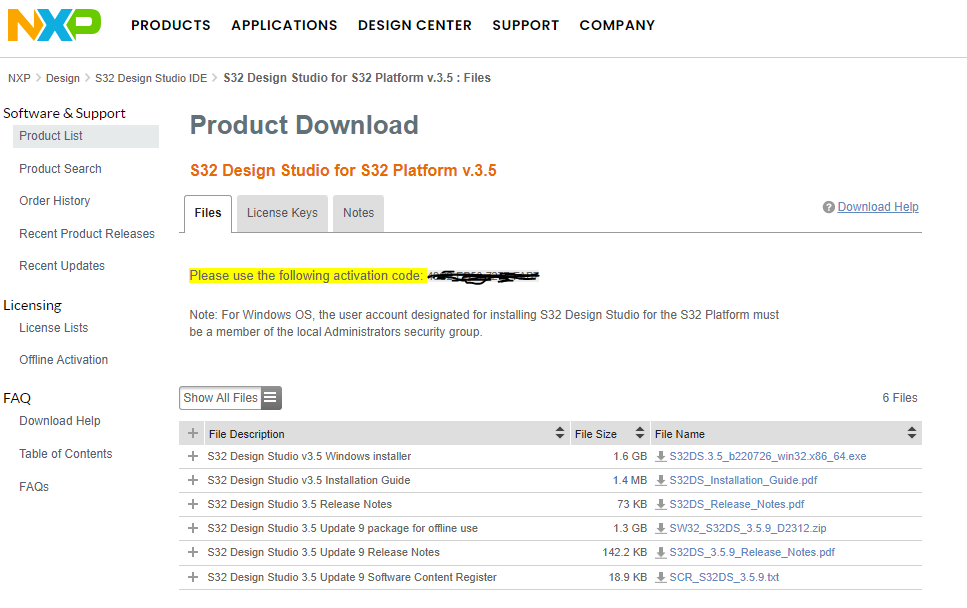Sort files by File Name column

(911, 434)
